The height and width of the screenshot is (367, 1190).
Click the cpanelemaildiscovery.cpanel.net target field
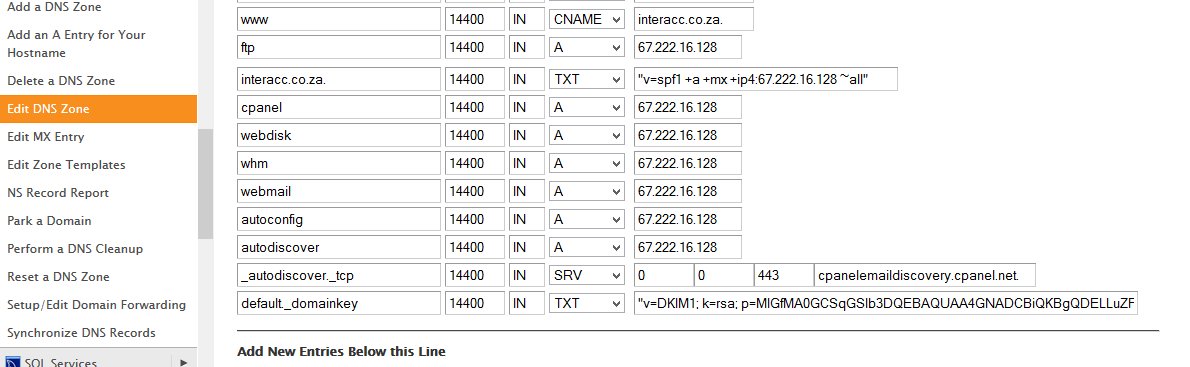(x=924, y=275)
